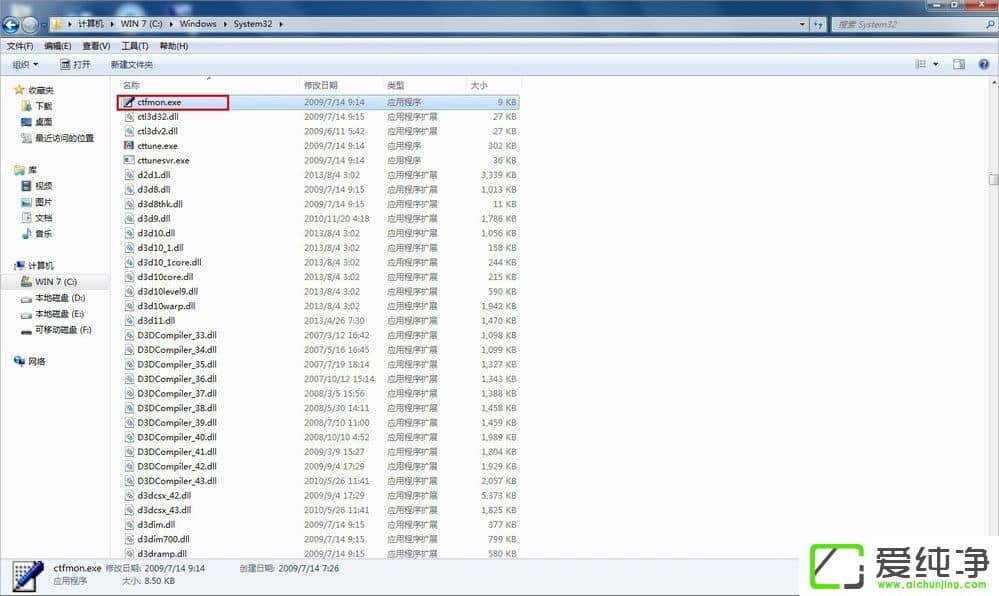Select 音乐 library in sidebar

[x=44, y=234]
